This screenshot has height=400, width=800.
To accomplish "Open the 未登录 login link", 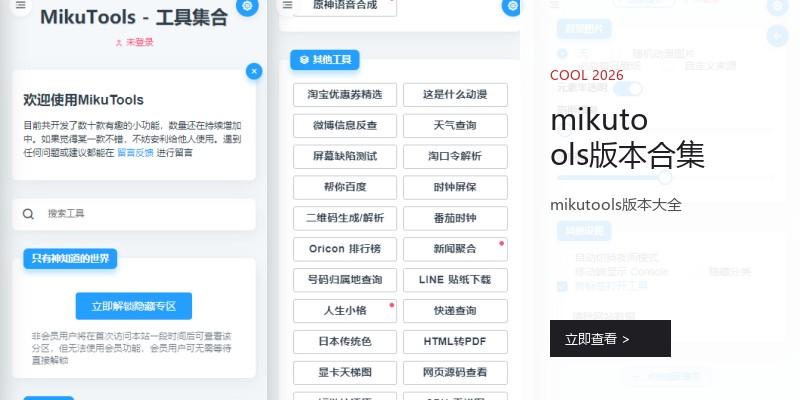I will (x=139, y=43).
